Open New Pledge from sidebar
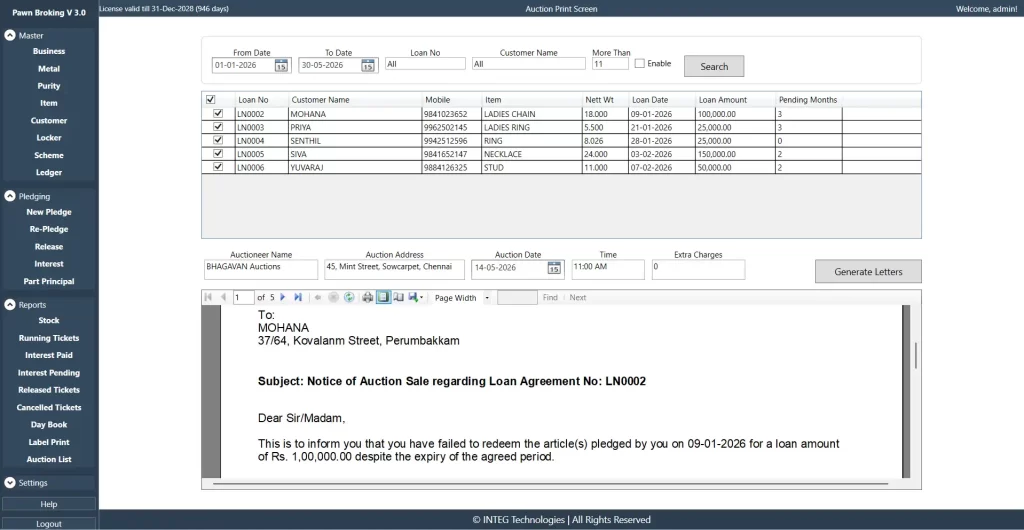 pyautogui.click(x=49, y=212)
